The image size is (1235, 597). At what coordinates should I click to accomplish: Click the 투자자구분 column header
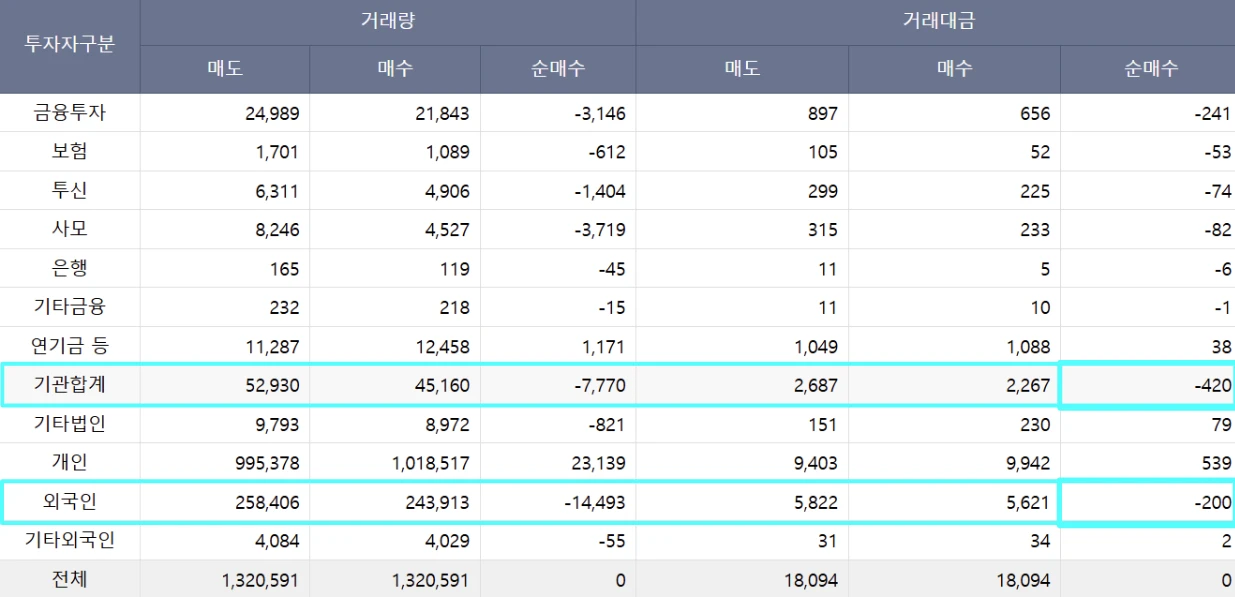(70, 46)
